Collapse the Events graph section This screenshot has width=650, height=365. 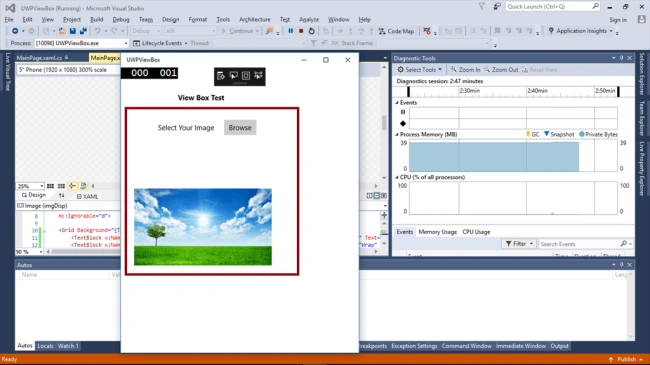[x=397, y=102]
